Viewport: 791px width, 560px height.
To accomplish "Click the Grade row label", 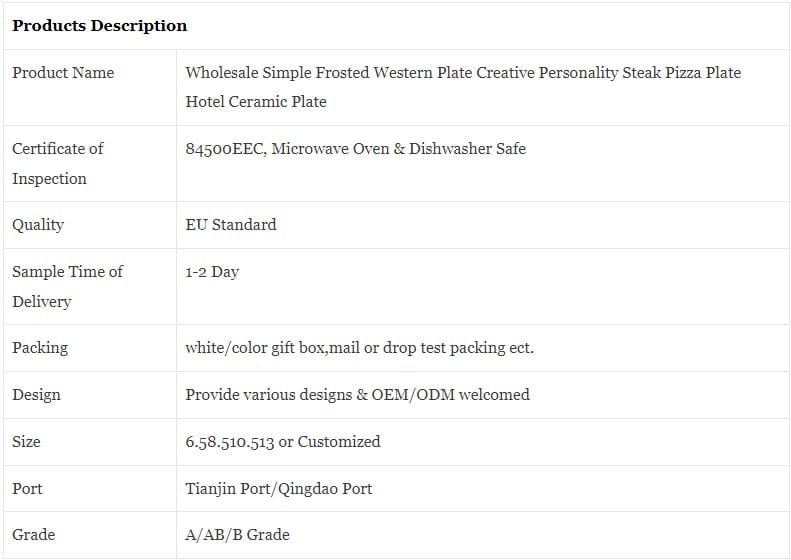I will (x=34, y=534).
